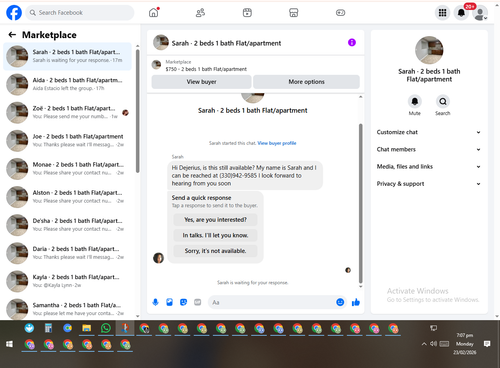Open Sarah's conversation in the chat list
The image size is (500, 368).
click(x=67, y=56)
